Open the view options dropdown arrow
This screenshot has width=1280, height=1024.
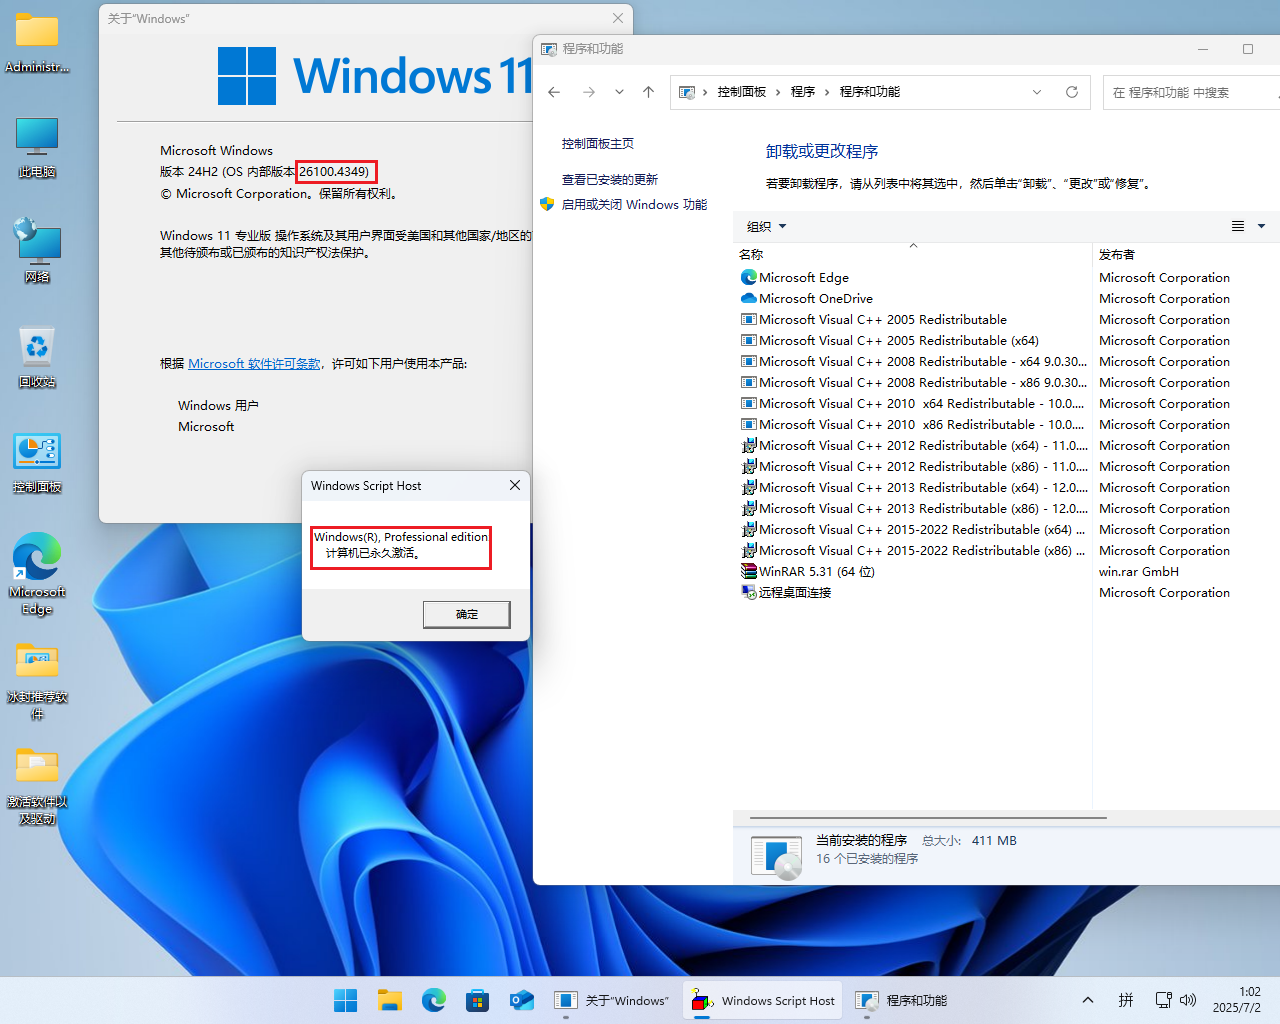click(1261, 227)
